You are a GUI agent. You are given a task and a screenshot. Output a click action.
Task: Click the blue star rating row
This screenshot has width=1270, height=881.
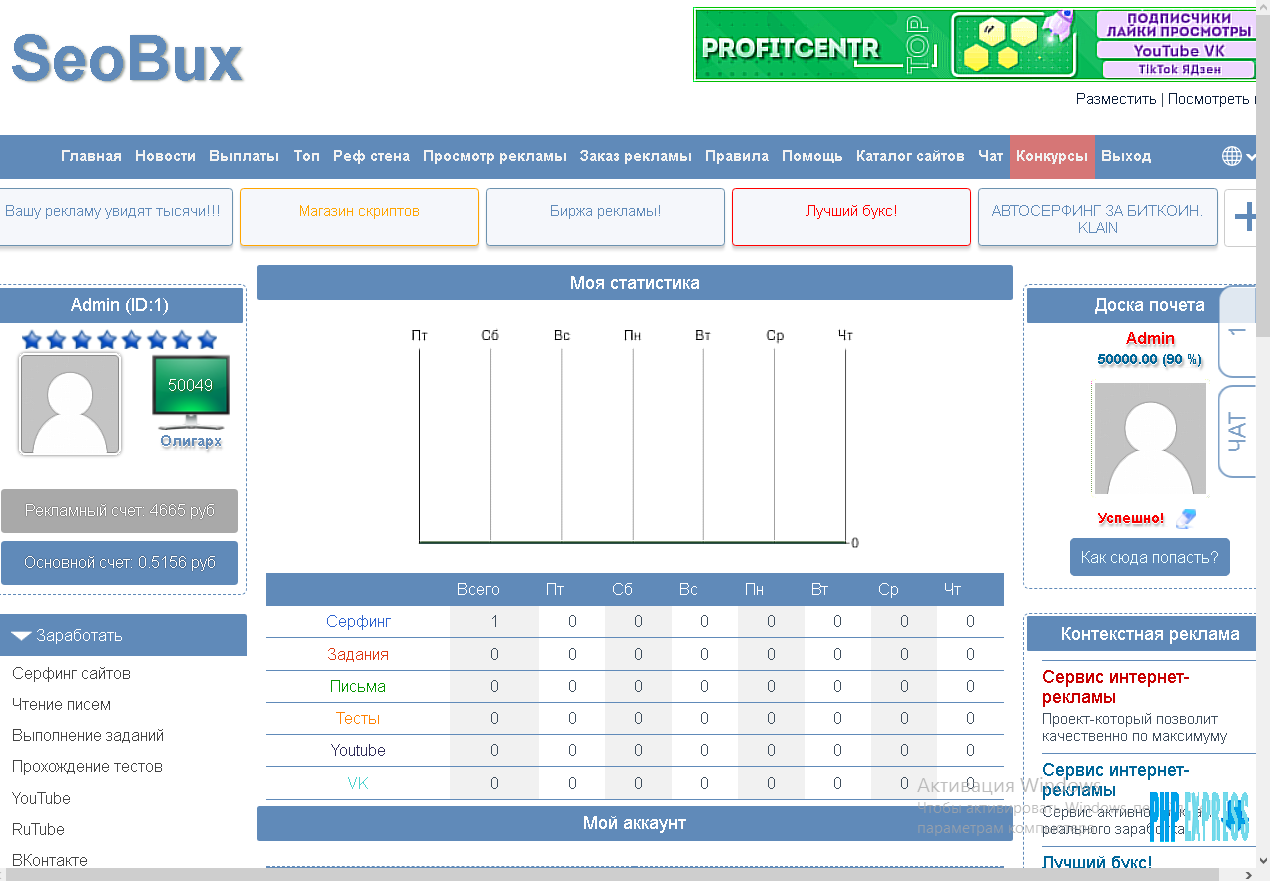(x=119, y=340)
